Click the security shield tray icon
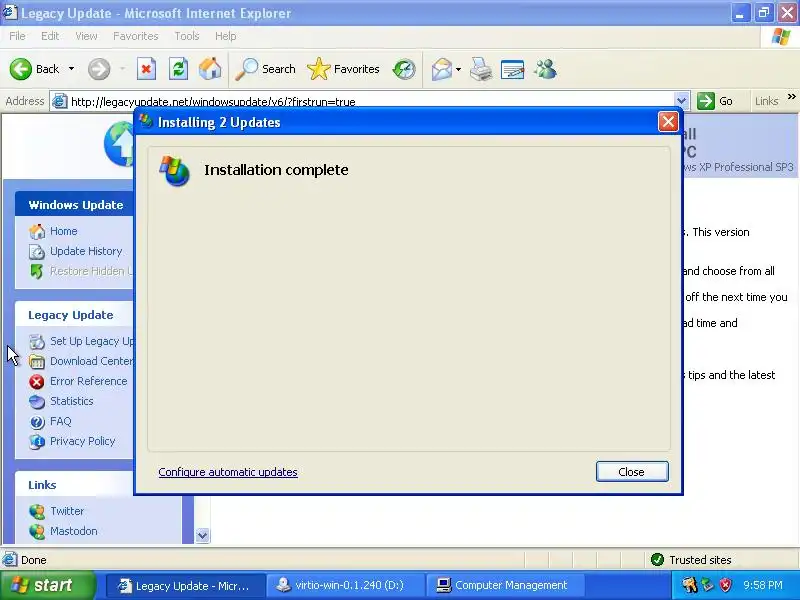800x600 pixels. pos(725,585)
